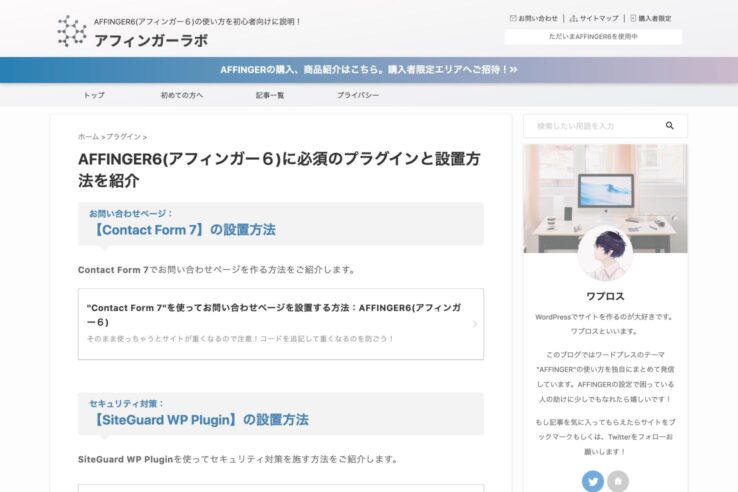Click the アフィンガーラボ site title
Viewport: 738px width, 492px height.
(x=151, y=40)
